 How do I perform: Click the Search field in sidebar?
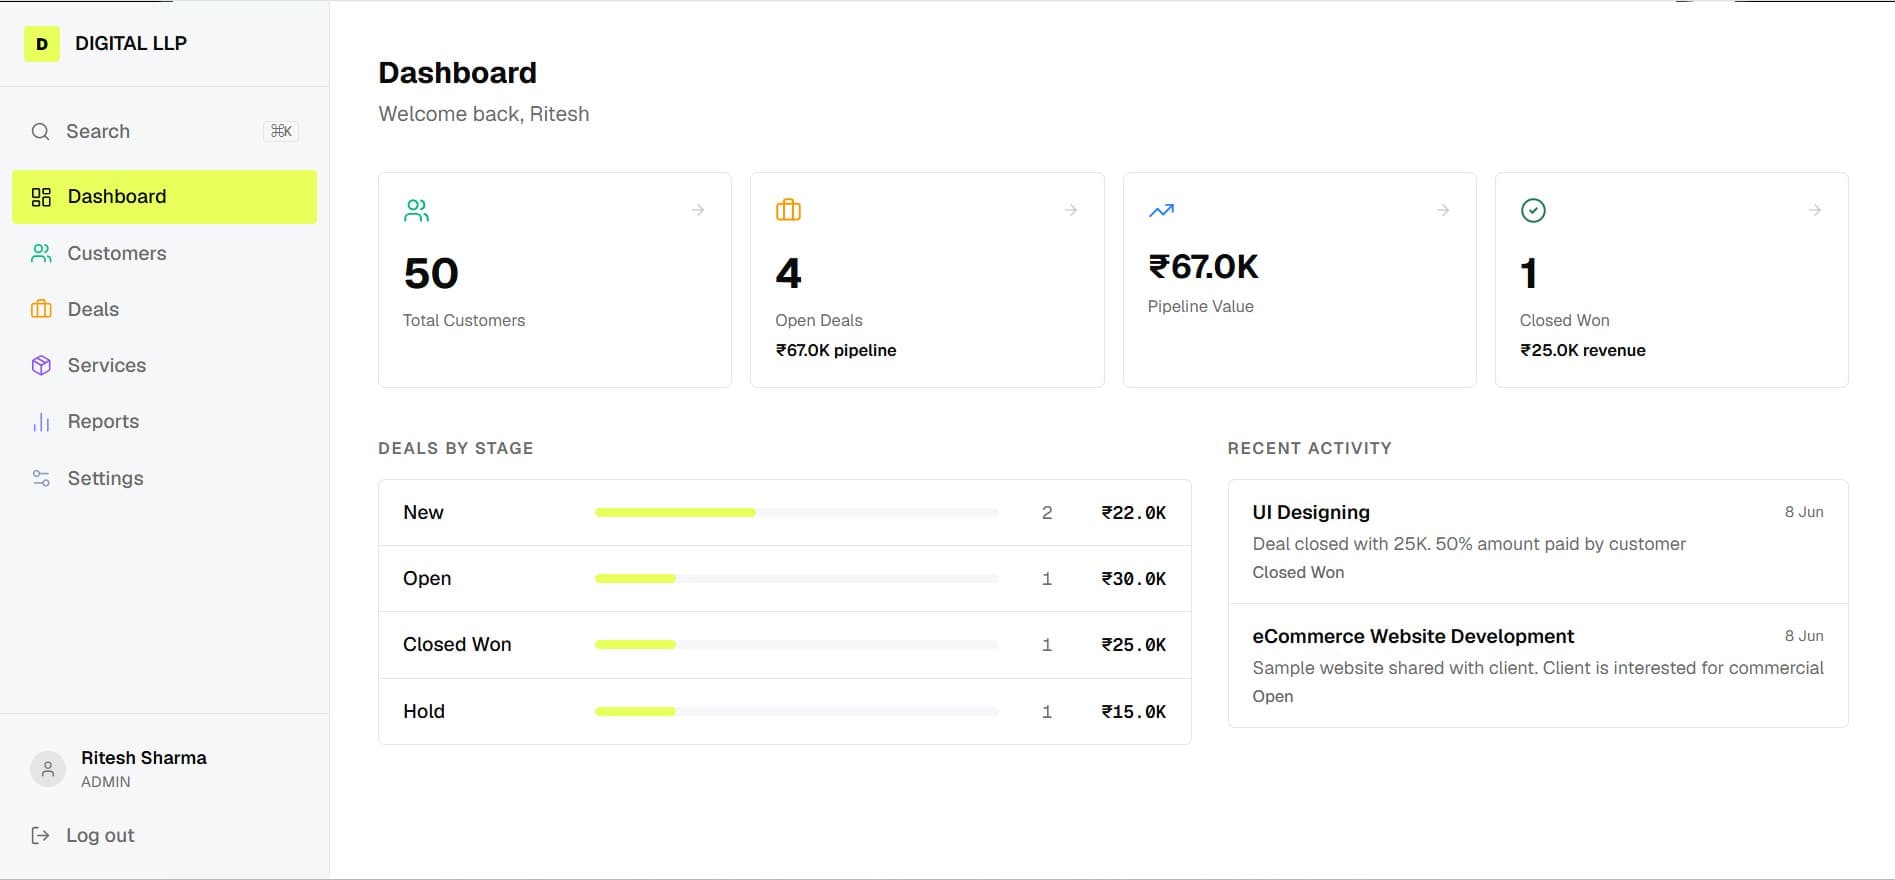click(165, 132)
